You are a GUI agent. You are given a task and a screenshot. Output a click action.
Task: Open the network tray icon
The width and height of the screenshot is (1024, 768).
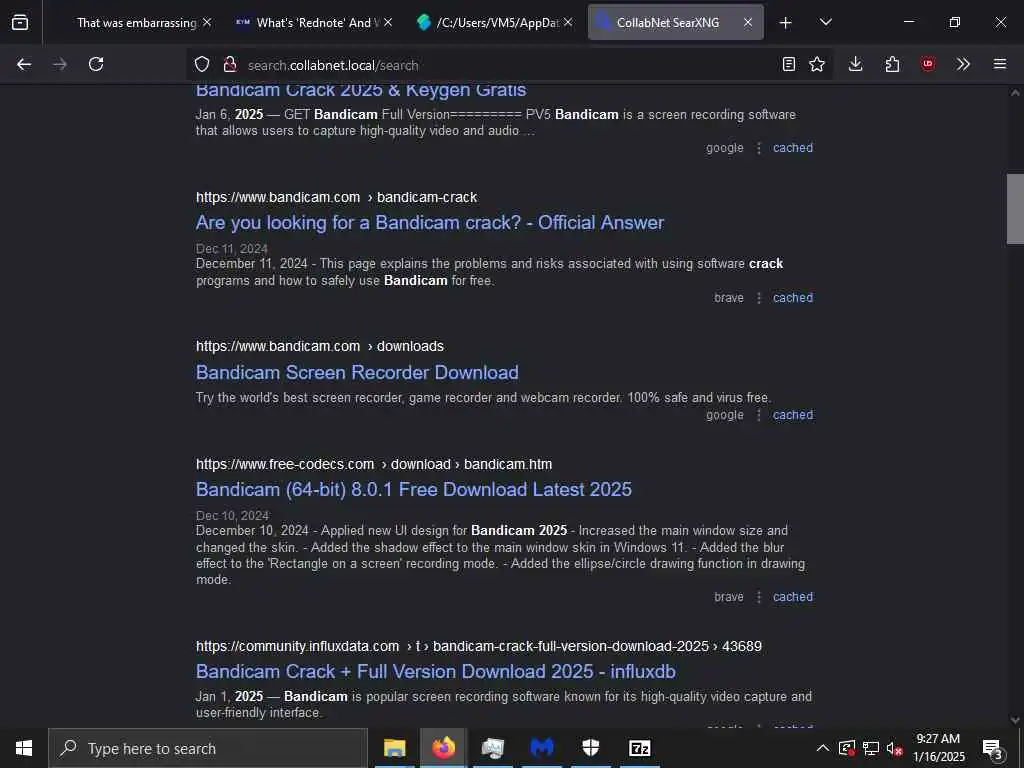click(871, 748)
